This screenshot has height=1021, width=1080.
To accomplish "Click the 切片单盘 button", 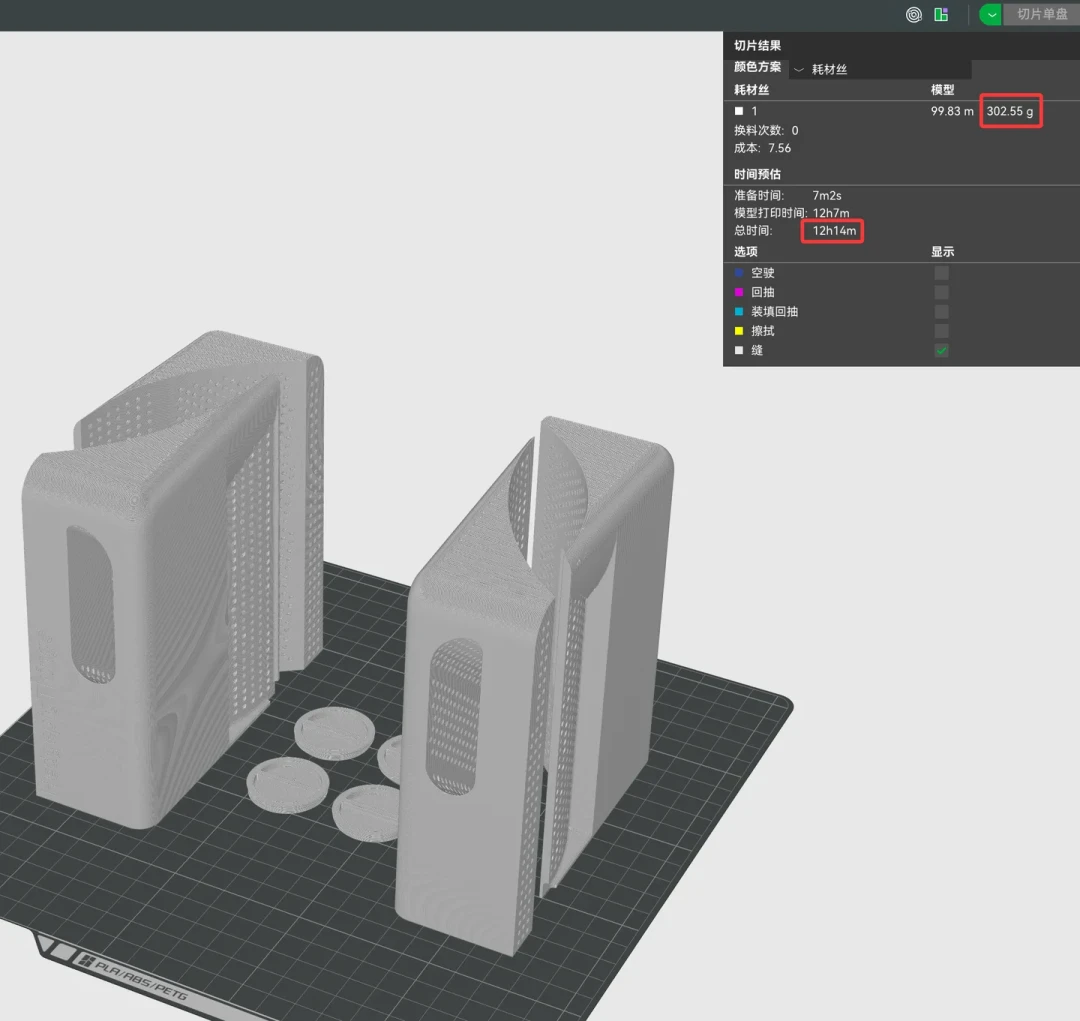I will 1041,14.
